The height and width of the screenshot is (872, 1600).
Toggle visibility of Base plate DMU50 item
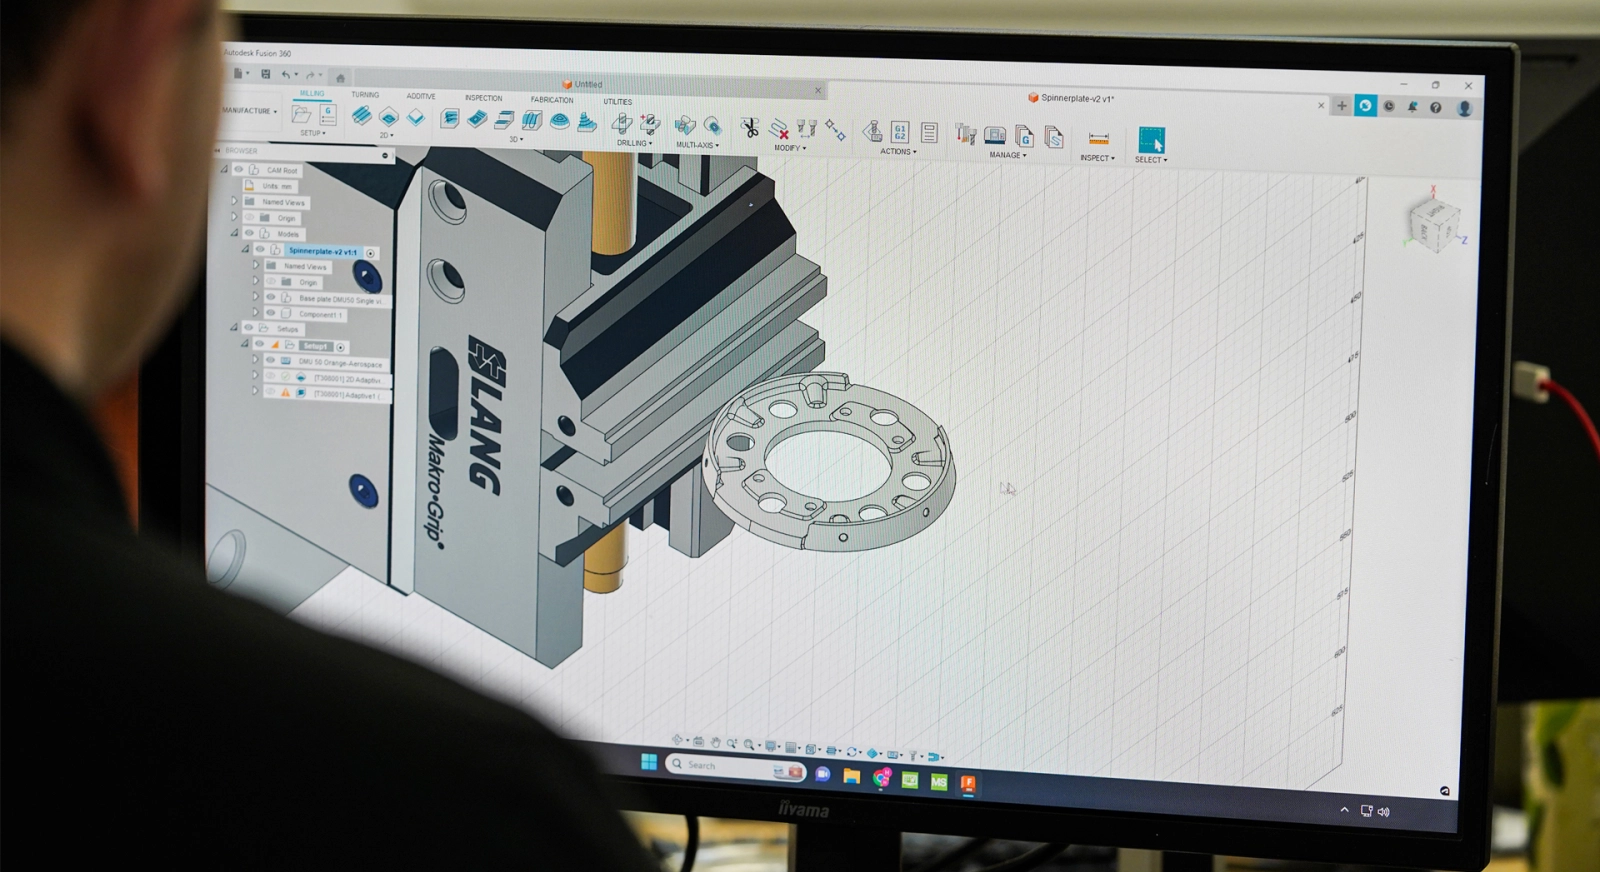[x=270, y=297]
